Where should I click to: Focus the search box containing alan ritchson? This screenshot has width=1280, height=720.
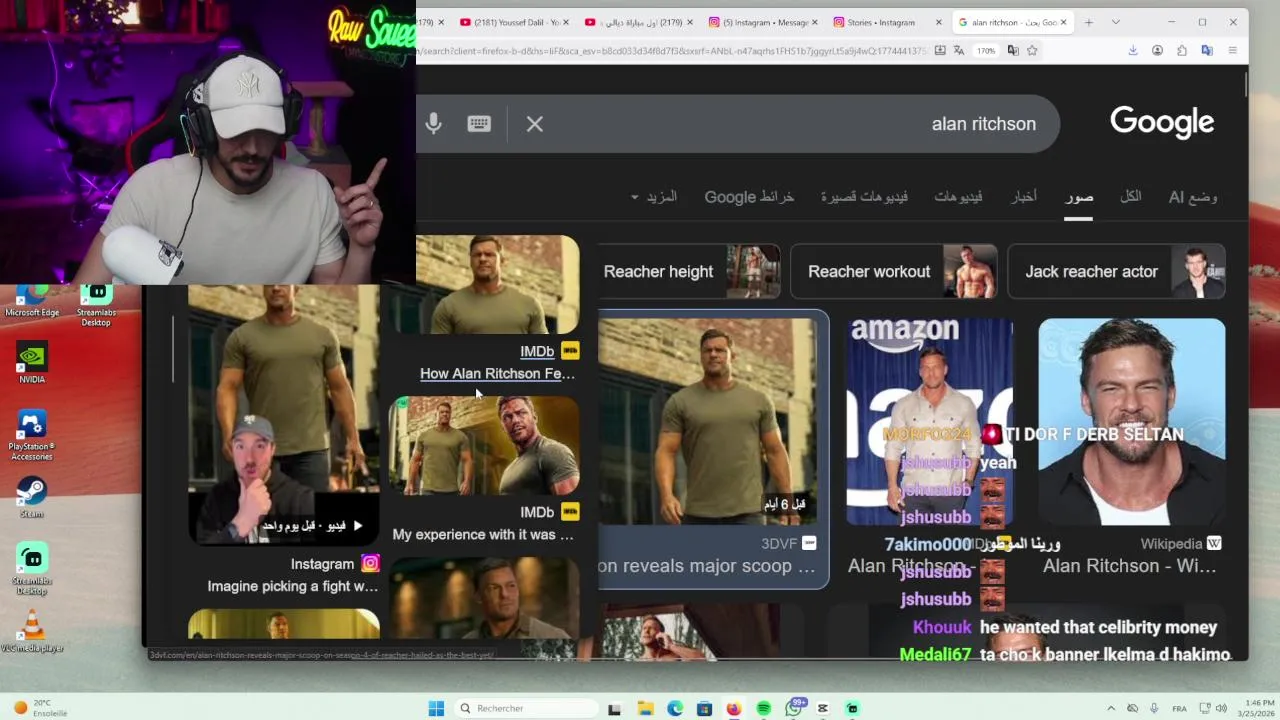pyautogui.click(x=738, y=124)
